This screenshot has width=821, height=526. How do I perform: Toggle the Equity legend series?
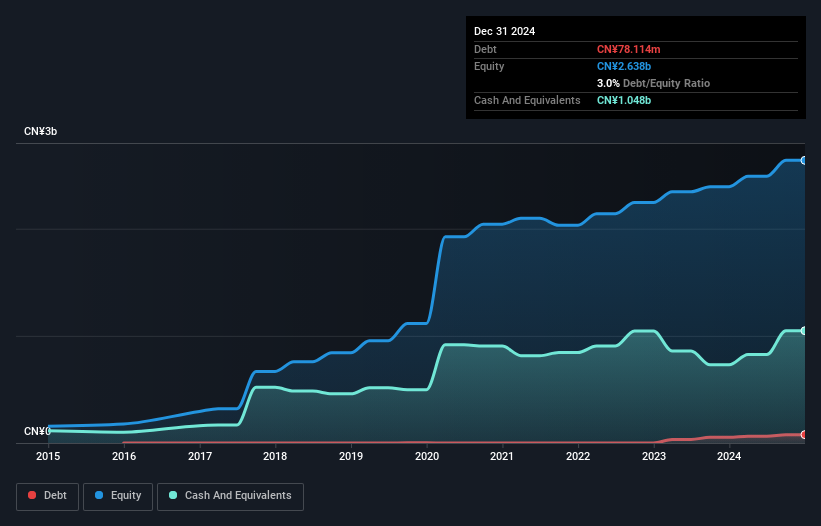(118, 496)
